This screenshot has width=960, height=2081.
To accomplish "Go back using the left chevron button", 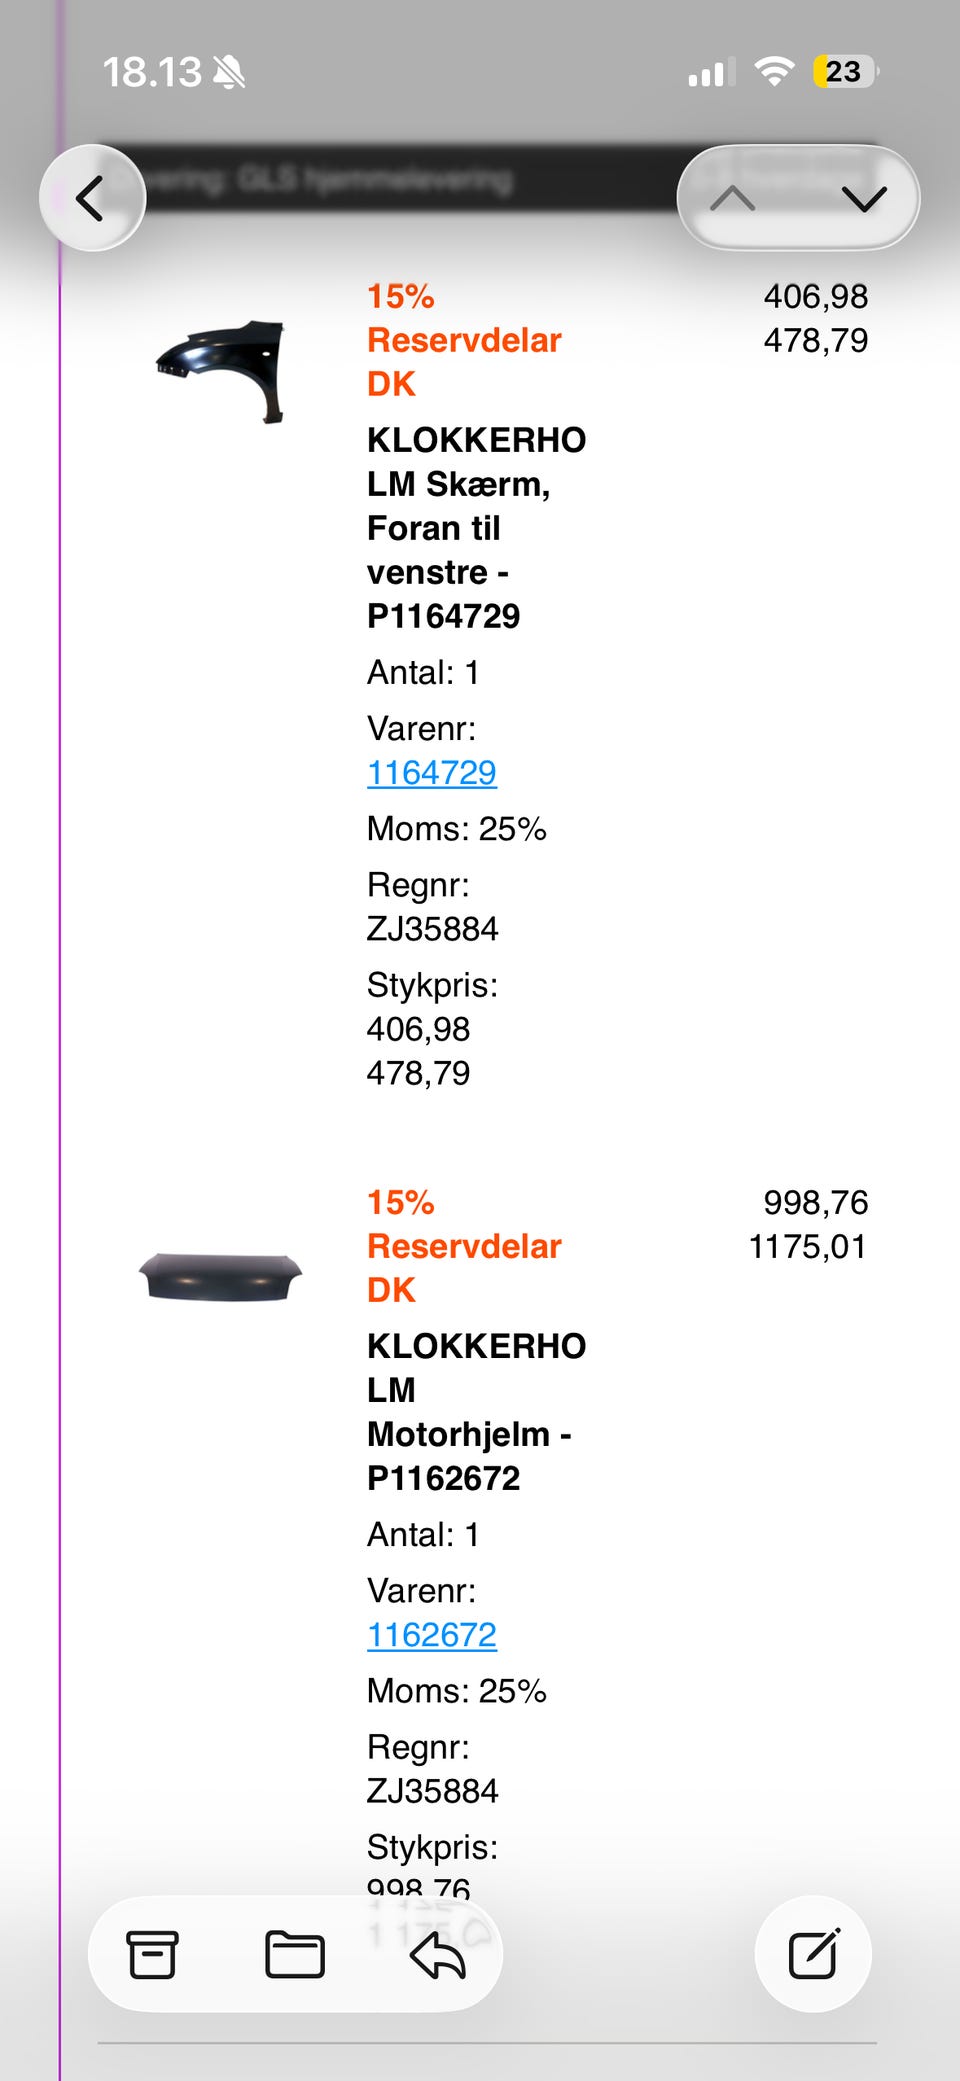I will pyautogui.click(x=92, y=198).
